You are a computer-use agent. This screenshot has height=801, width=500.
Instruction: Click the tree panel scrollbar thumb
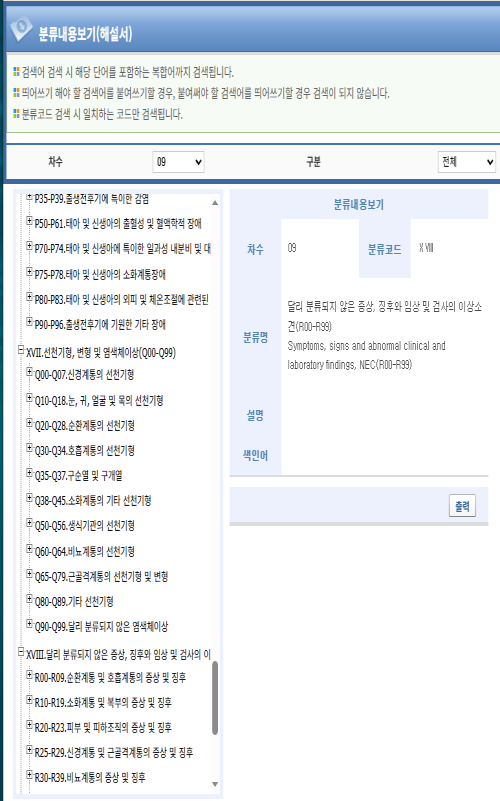coord(215,698)
